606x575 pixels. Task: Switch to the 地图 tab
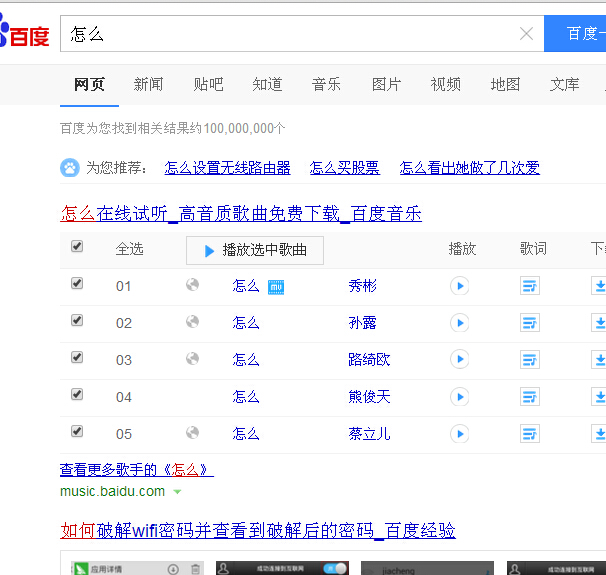pos(505,84)
